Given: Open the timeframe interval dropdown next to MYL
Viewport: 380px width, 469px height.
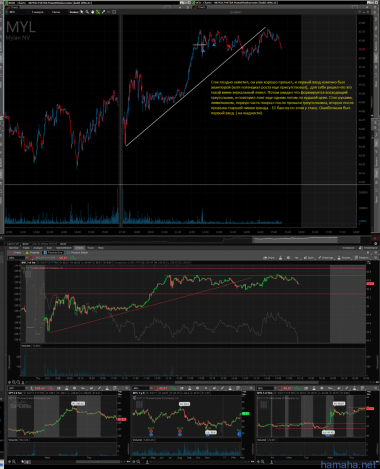Looking at the screenshot, I should tap(38, 12).
